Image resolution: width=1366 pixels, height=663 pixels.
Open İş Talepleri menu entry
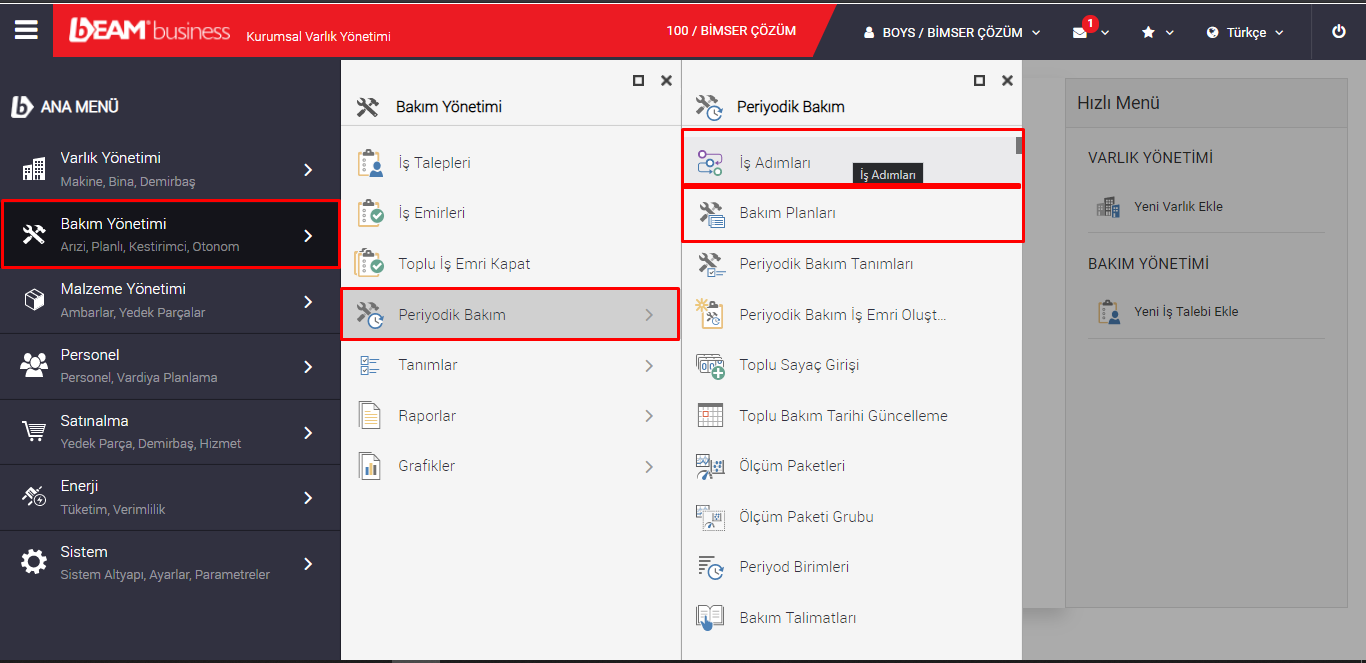[x=510, y=162]
